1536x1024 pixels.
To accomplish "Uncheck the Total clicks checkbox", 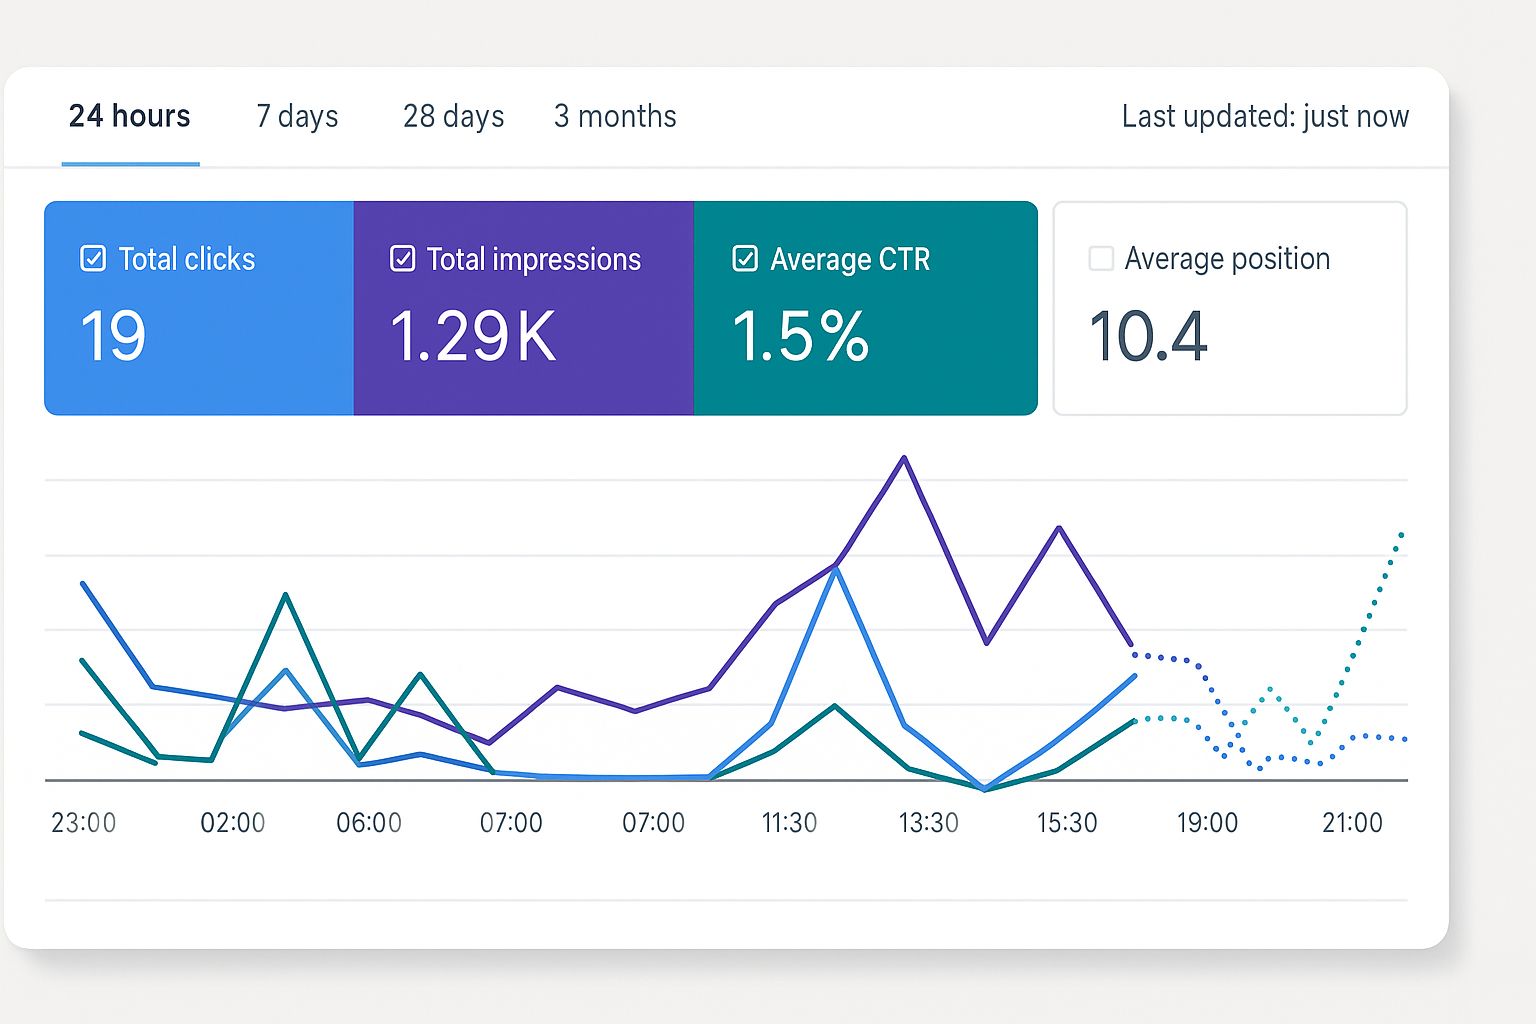I will click(x=91, y=257).
